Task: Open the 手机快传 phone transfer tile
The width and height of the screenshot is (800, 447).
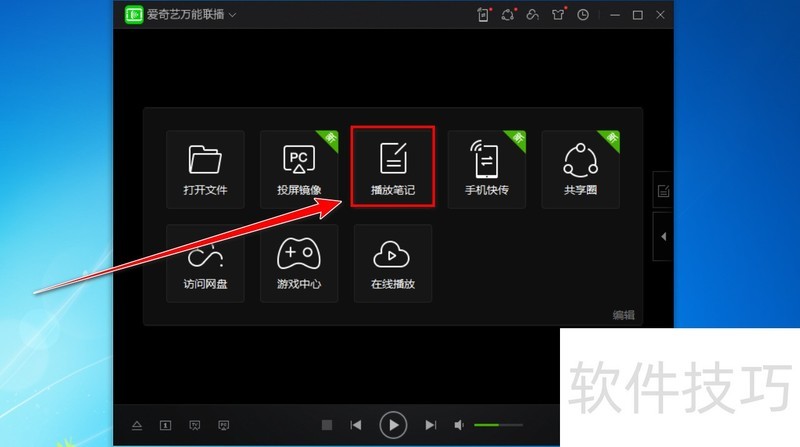Action: [487, 169]
